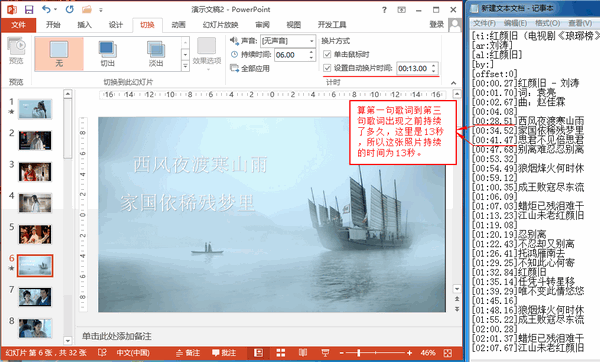
Task: Switch to the 设计 ribbon tab
Action: tap(116, 25)
